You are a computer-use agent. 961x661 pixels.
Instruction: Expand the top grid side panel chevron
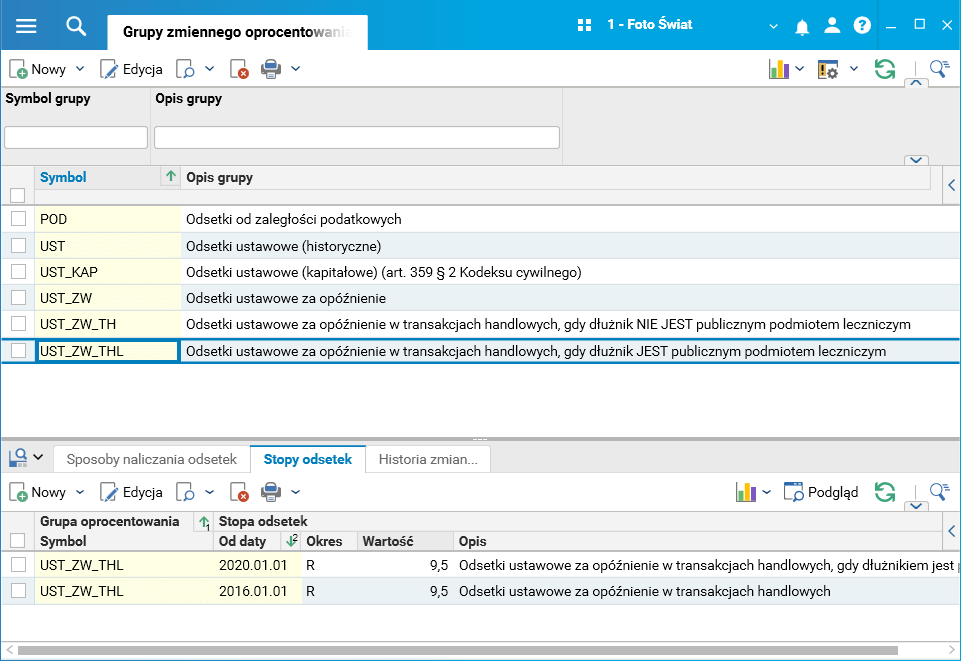click(951, 184)
